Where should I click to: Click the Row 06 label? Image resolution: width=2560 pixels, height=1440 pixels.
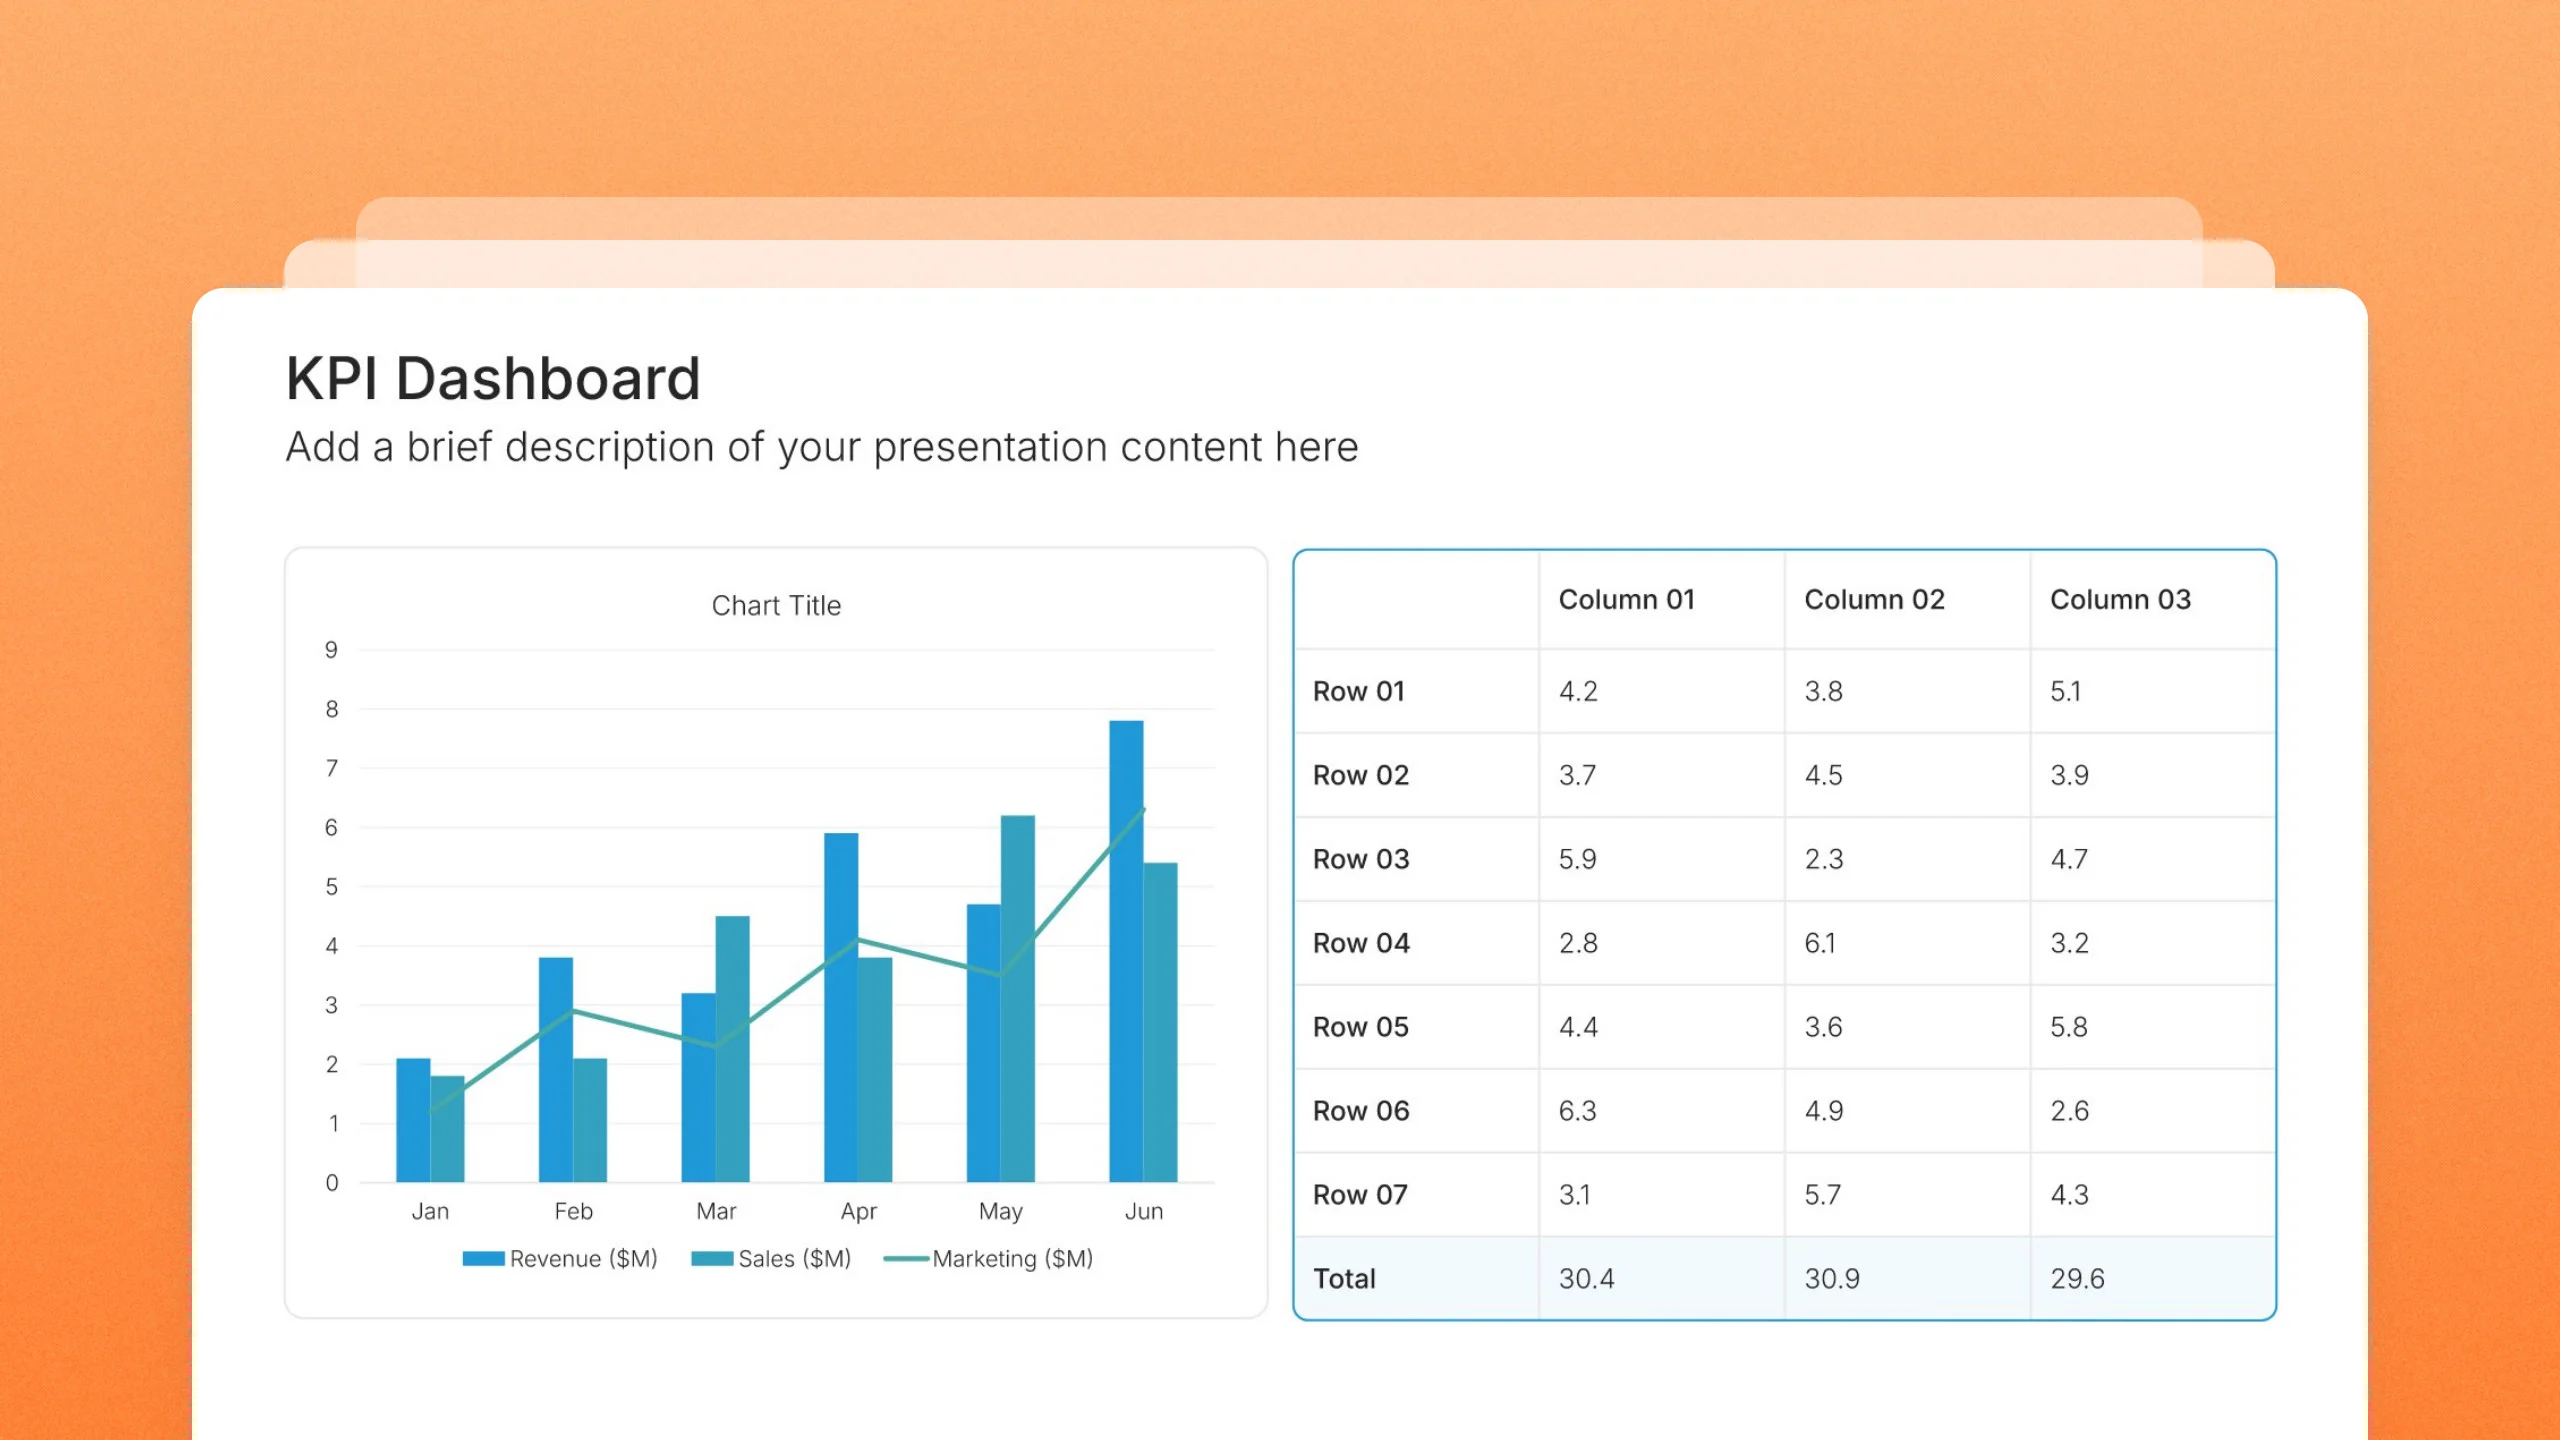click(1361, 1111)
